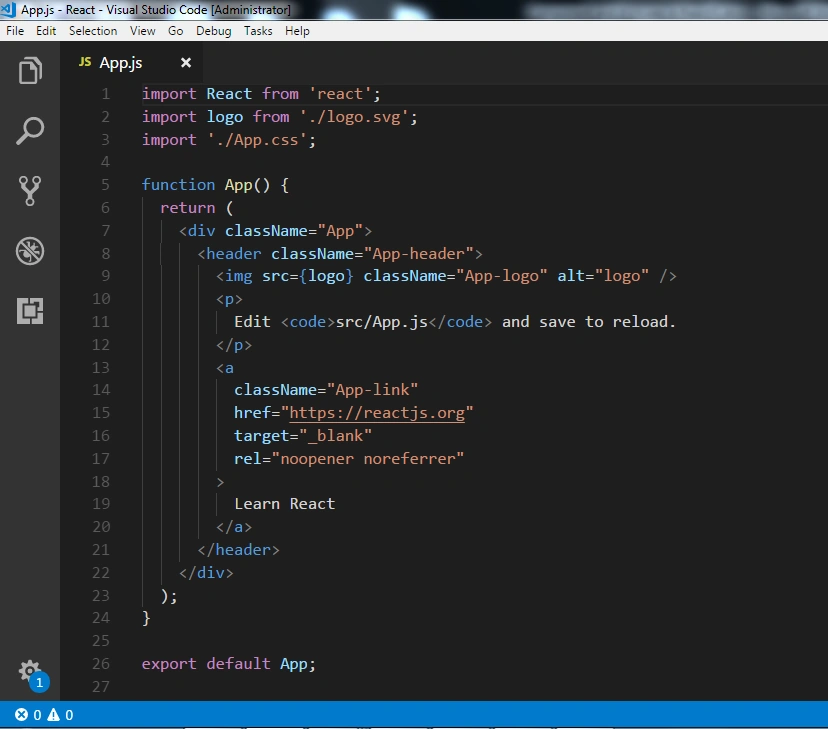Image resolution: width=828 pixels, height=729 pixels.
Task: Click the VS Code logo in title bar
Action: (x=8, y=9)
